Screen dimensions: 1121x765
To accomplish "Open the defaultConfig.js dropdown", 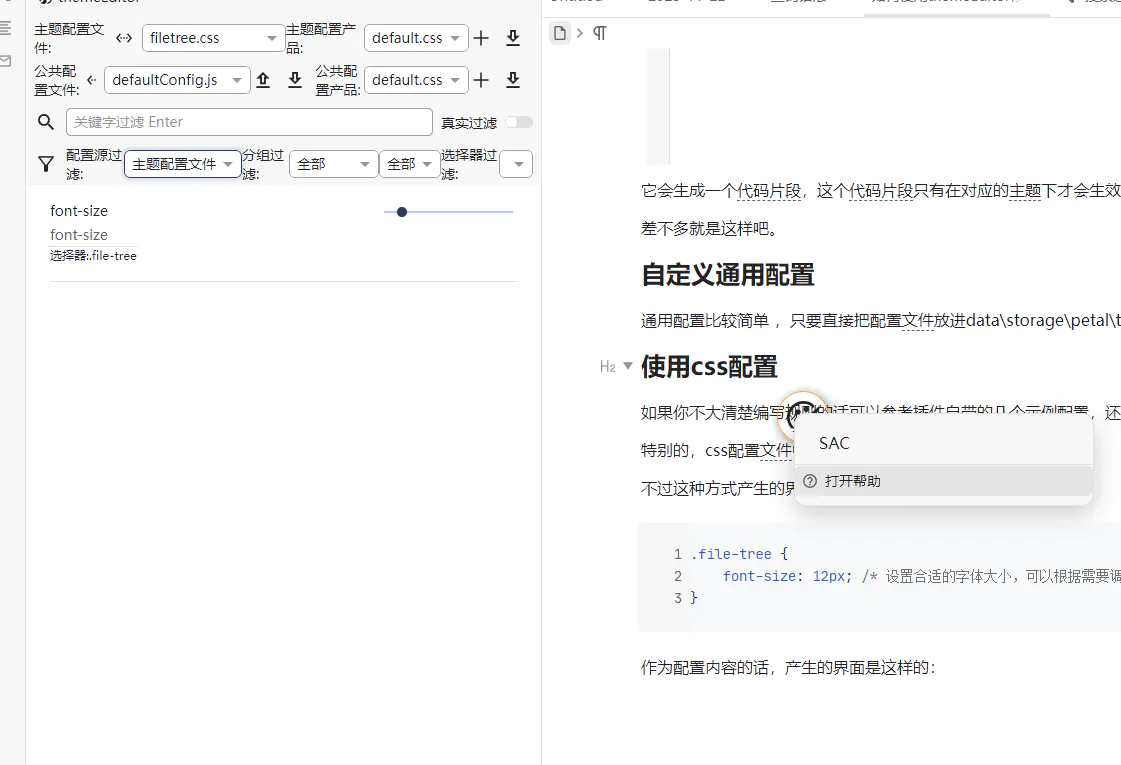I will 177,80.
